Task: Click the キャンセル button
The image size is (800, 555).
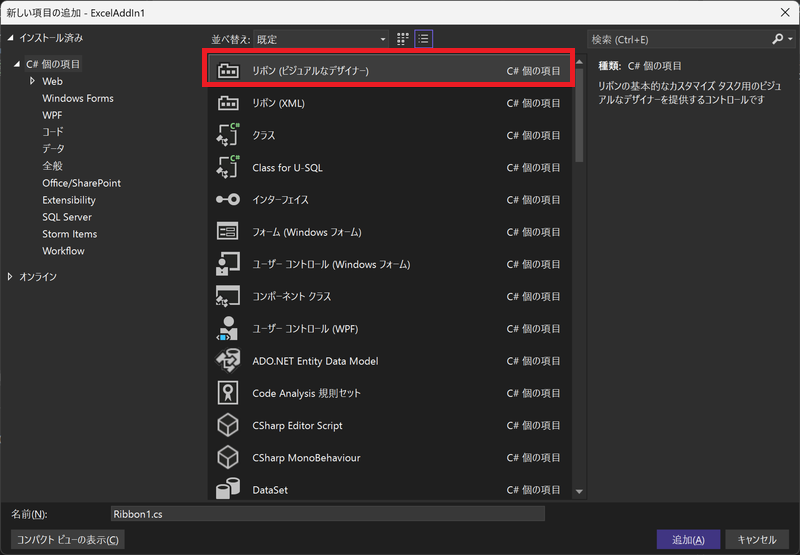Action: point(756,540)
